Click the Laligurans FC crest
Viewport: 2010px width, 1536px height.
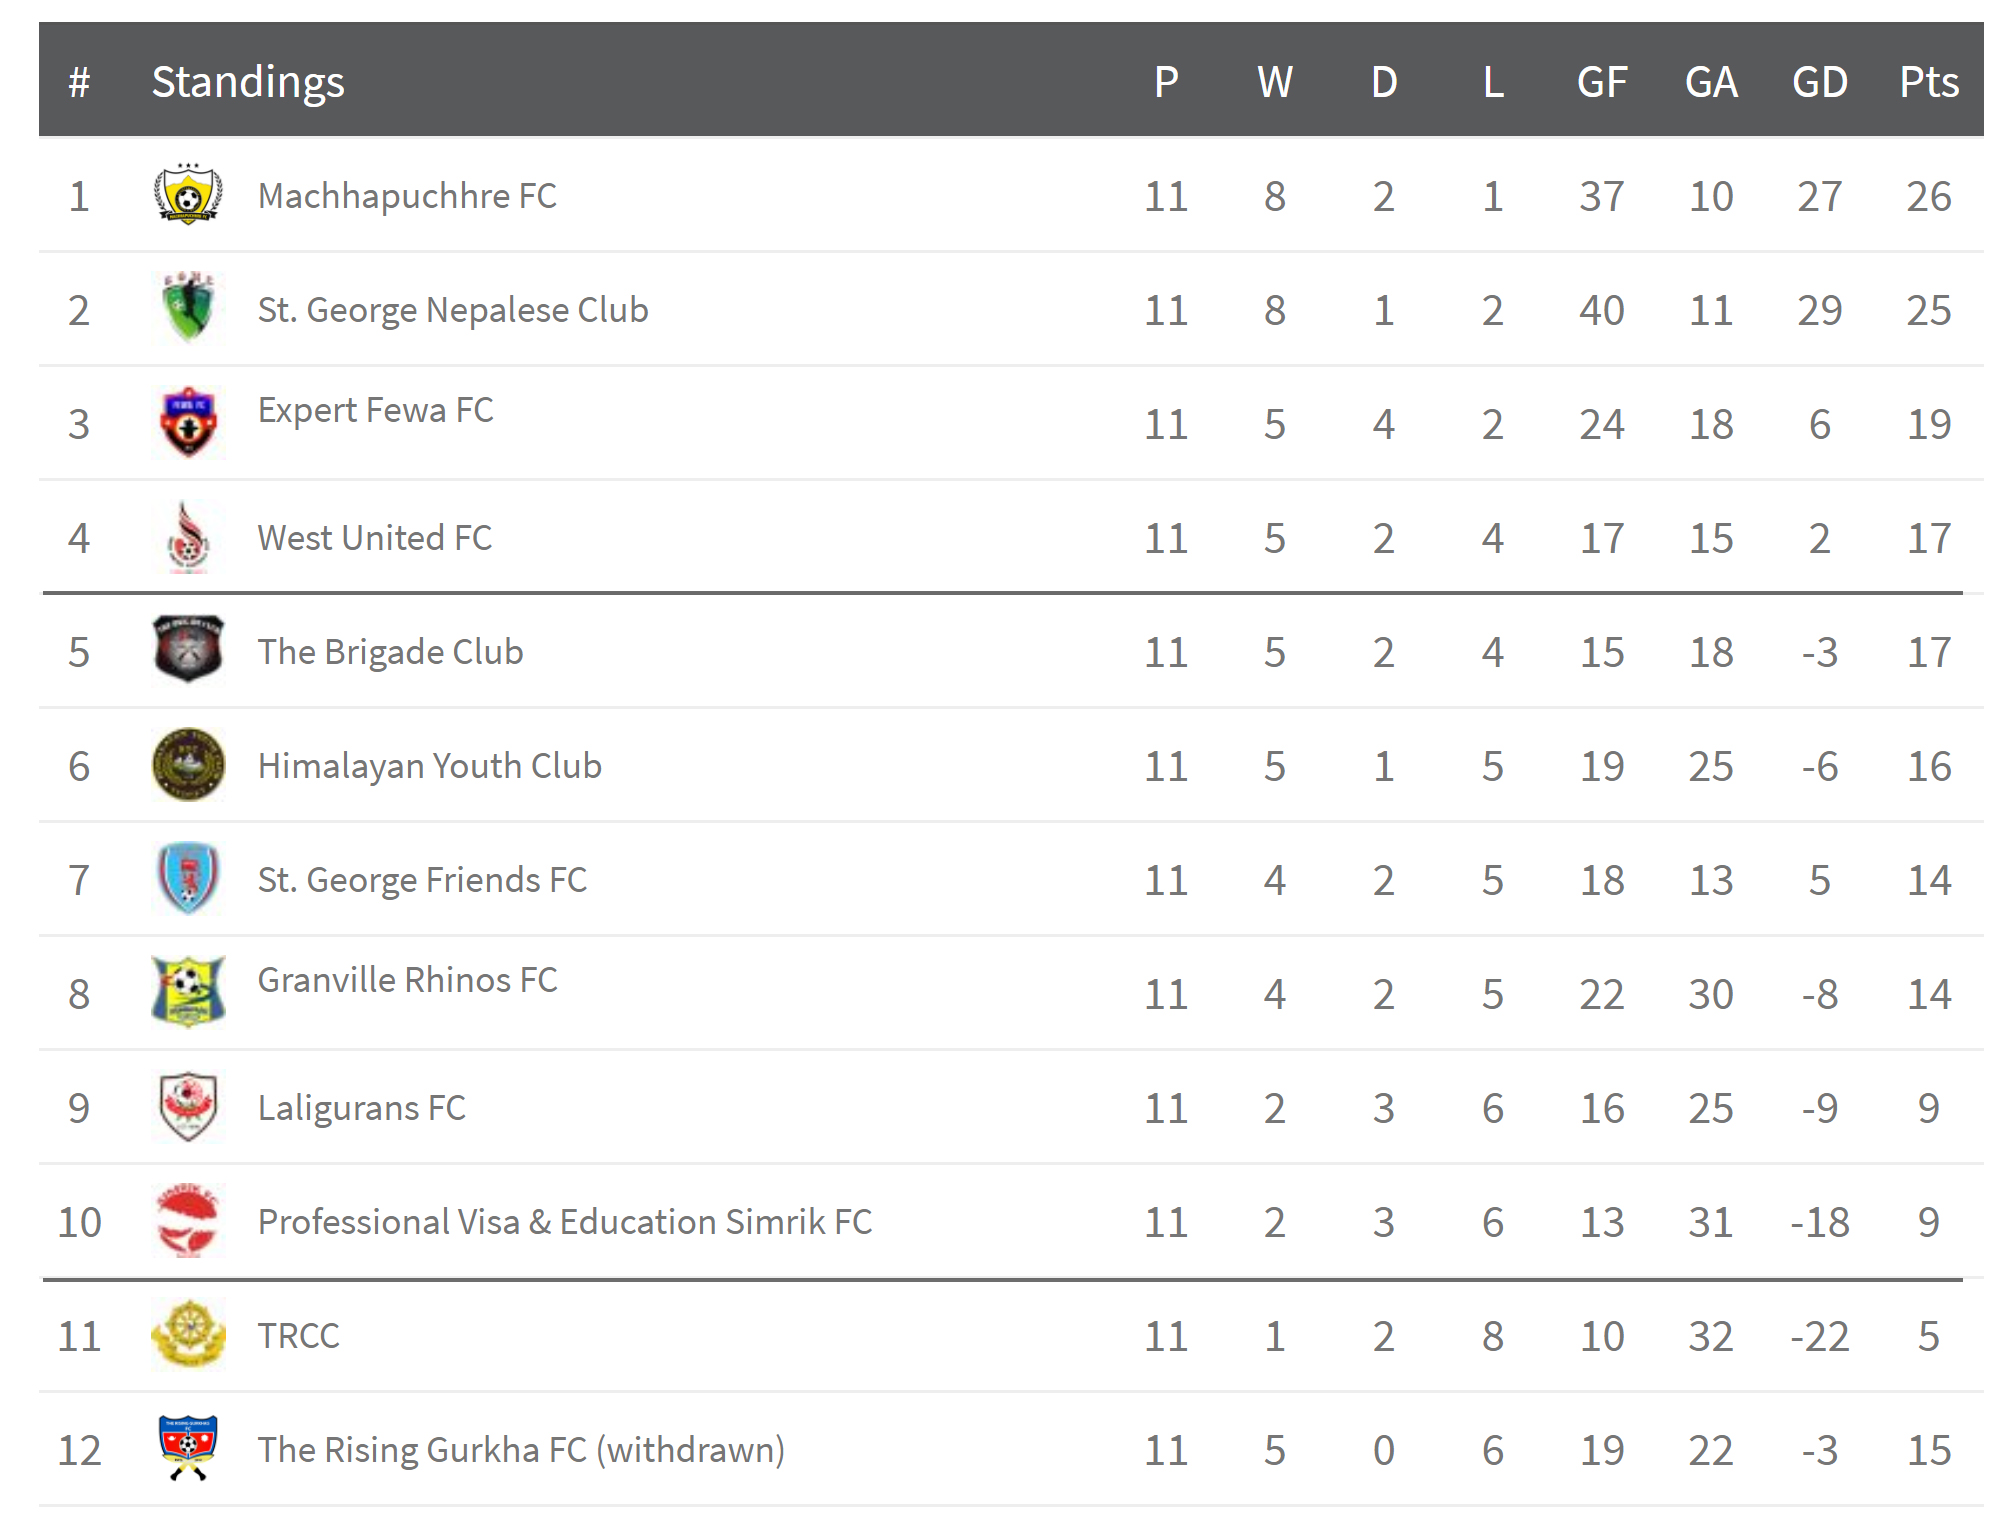(188, 1106)
